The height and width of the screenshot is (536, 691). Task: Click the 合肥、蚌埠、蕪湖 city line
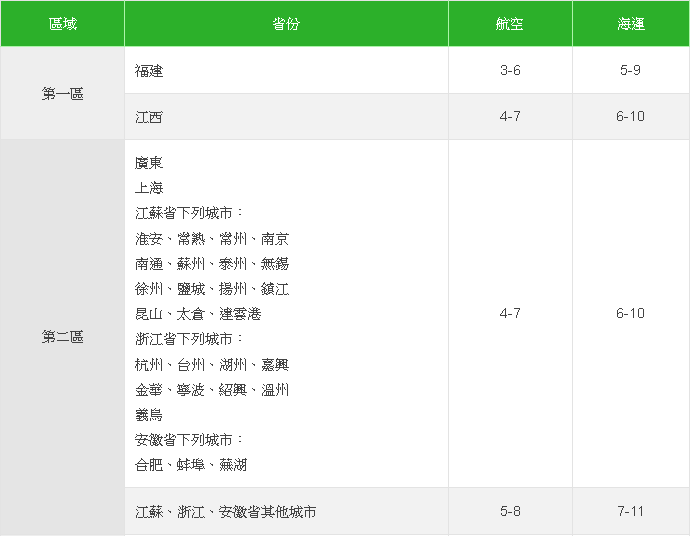pos(192,465)
